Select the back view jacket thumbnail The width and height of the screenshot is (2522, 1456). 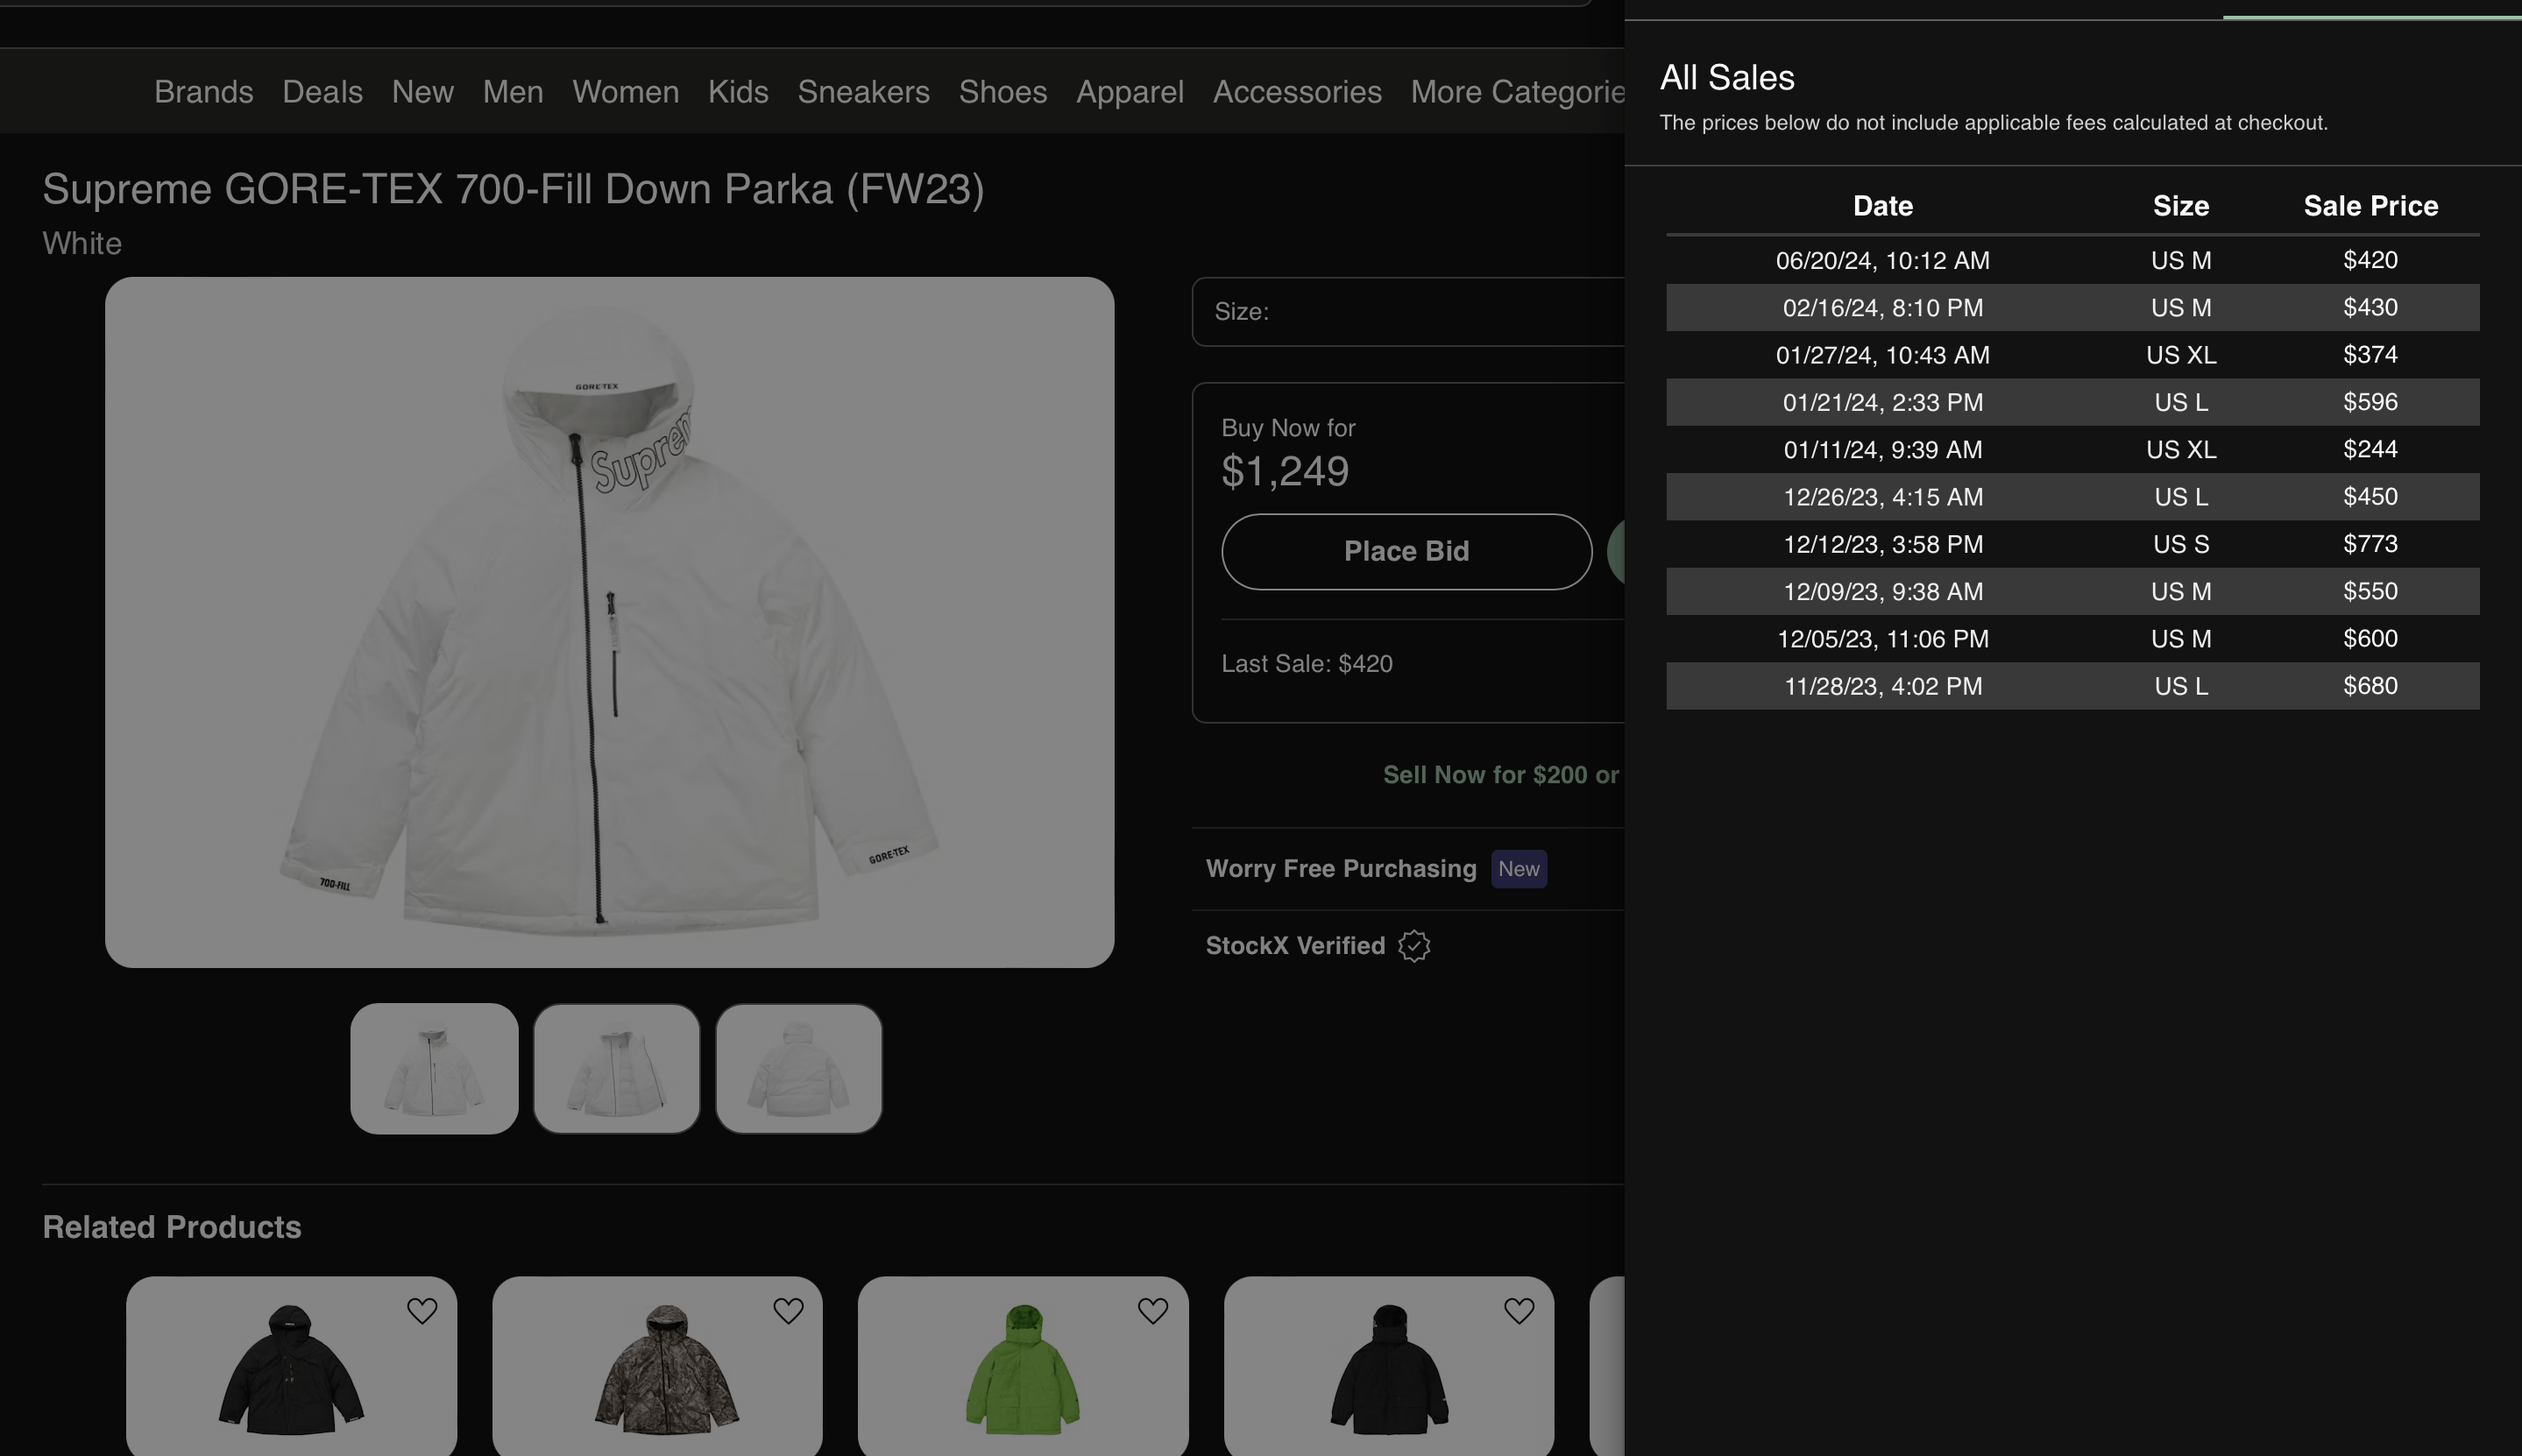(798, 1068)
